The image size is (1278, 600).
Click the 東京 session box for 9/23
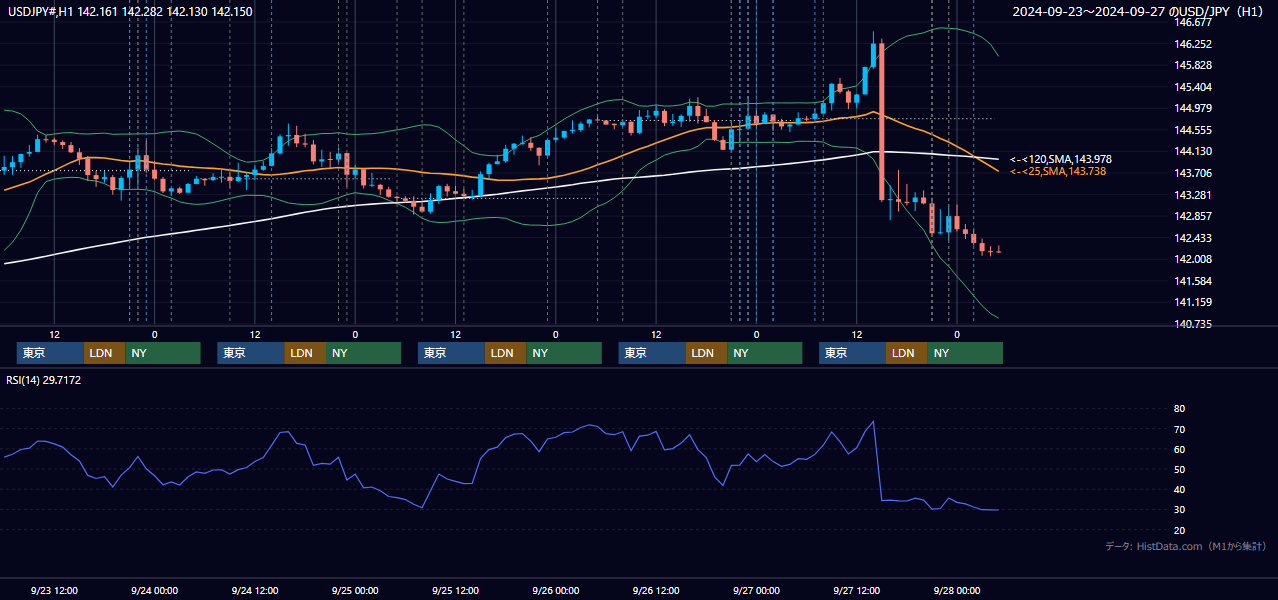click(50, 353)
